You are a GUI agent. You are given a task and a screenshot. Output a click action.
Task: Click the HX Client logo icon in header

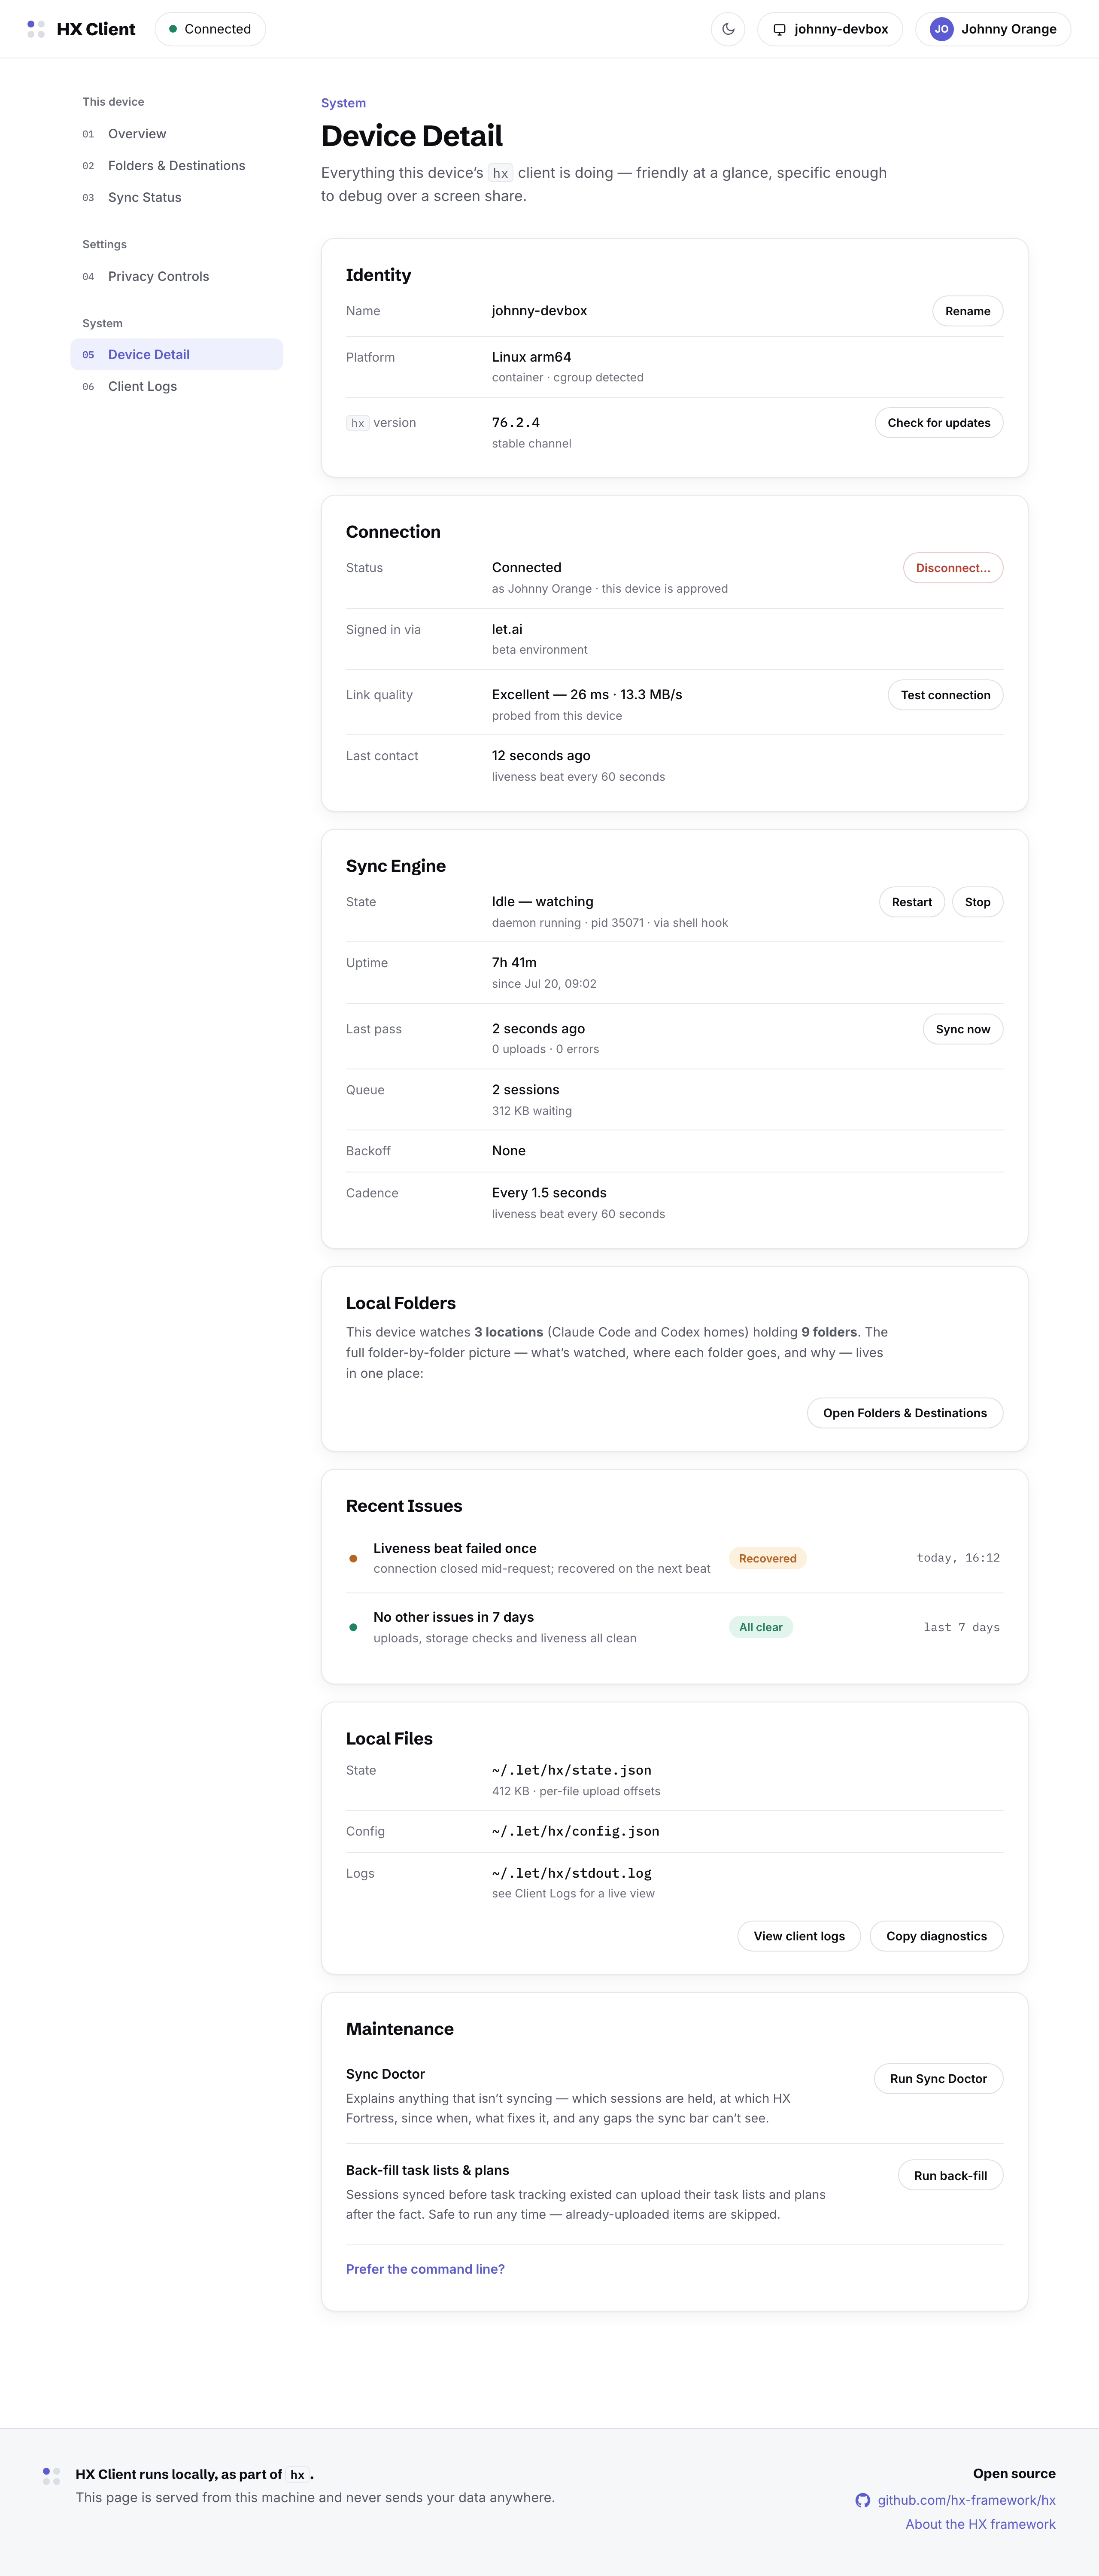[x=36, y=29]
